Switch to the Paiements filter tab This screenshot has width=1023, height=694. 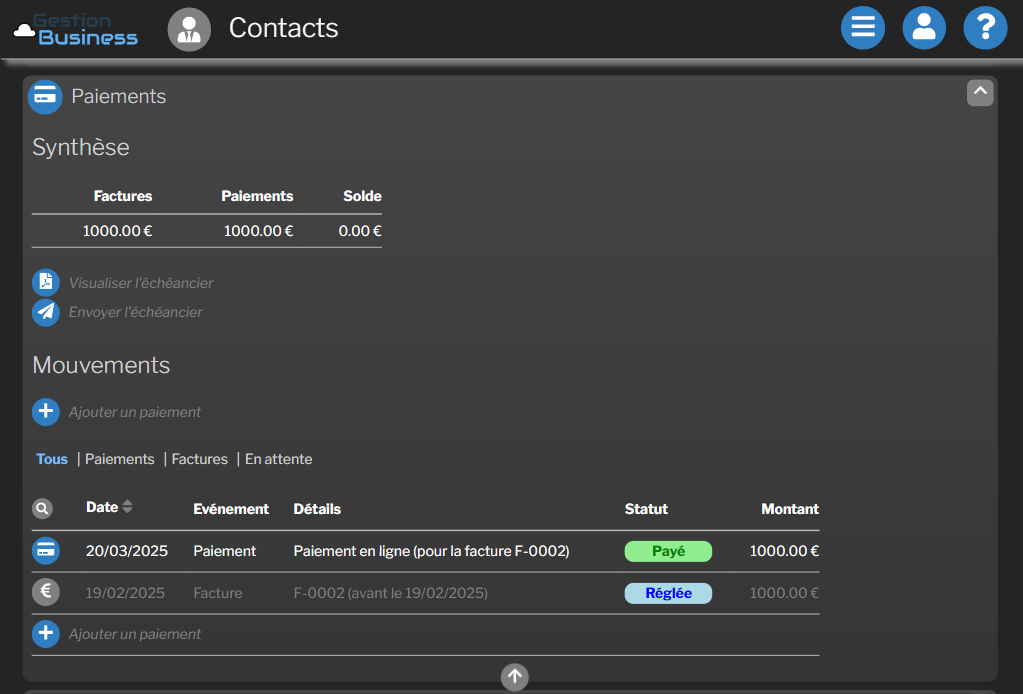pos(119,459)
